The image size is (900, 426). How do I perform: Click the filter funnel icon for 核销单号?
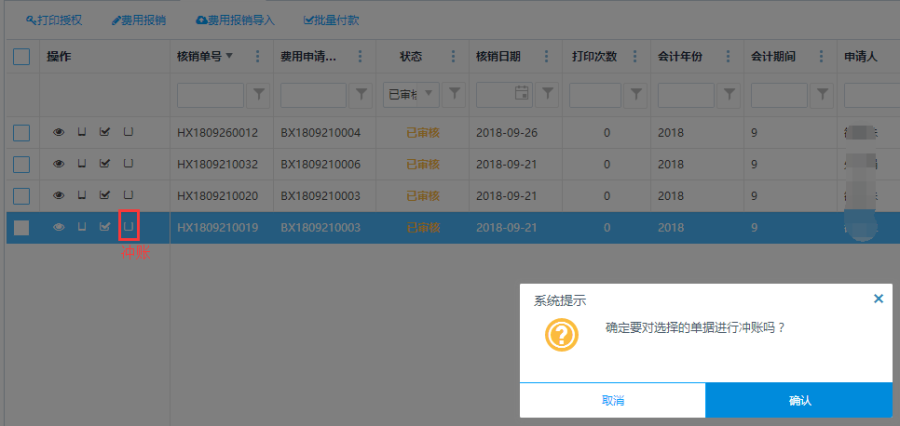tap(259, 94)
